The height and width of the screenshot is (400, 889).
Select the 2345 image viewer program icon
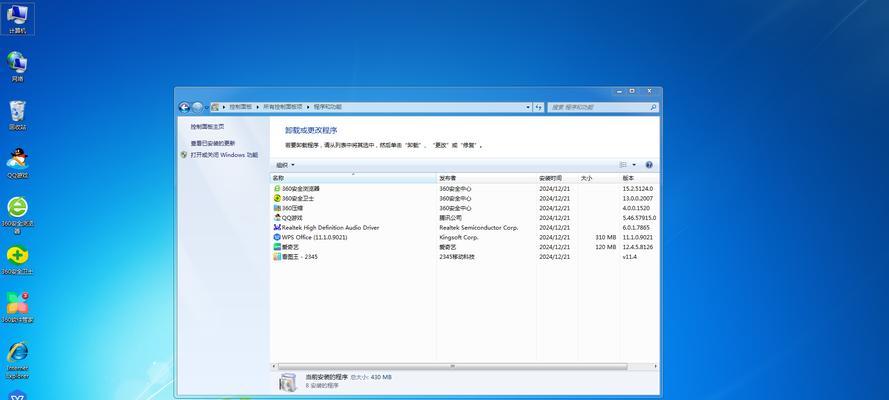277,257
